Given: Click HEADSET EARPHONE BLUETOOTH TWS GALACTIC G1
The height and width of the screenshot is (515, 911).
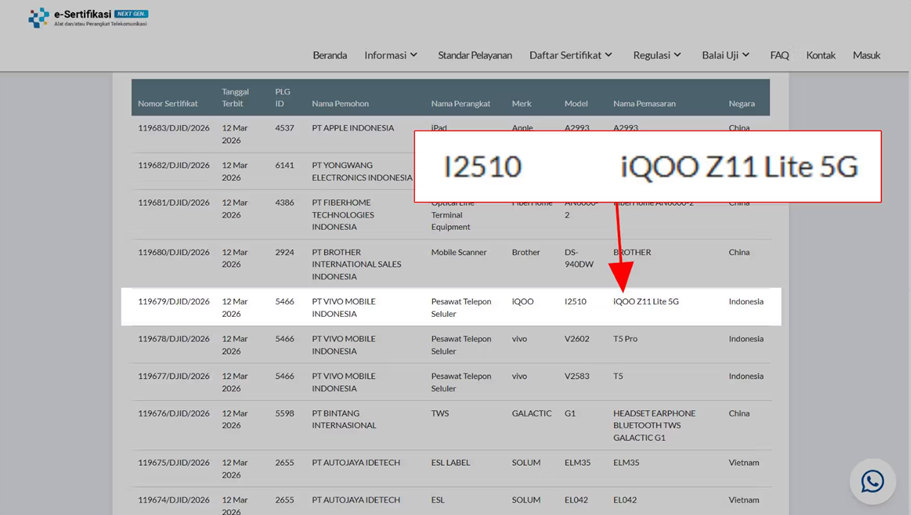Looking at the screenshot, I should tap(654, 425).
